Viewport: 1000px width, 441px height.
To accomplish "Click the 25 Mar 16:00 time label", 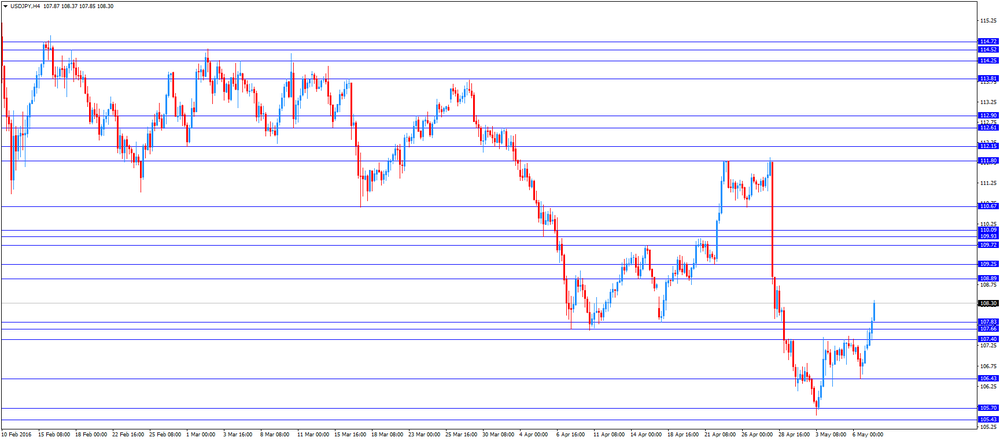I will [461, 435].
